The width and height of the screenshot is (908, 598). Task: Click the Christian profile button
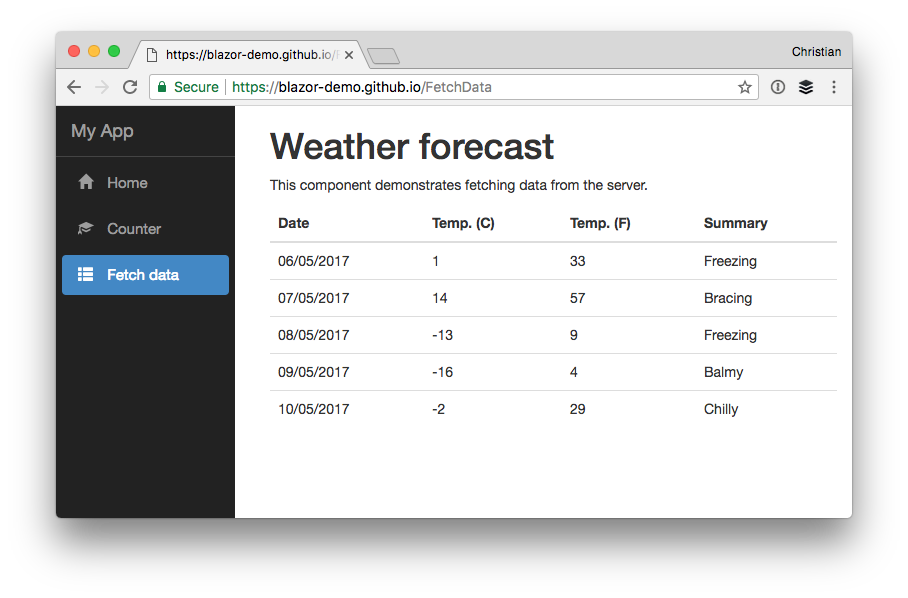click(816, 52)
